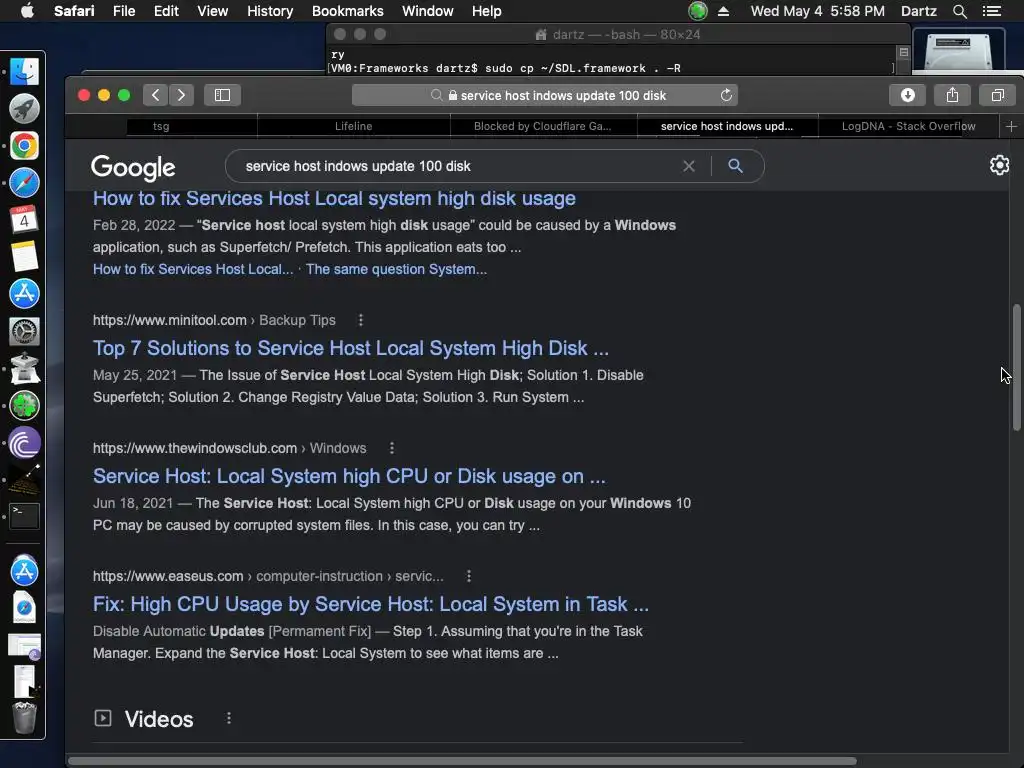The height and width of the screenshot is (768, 1024).
Task: Click the eject icon in menu bar
Action: 723,11
